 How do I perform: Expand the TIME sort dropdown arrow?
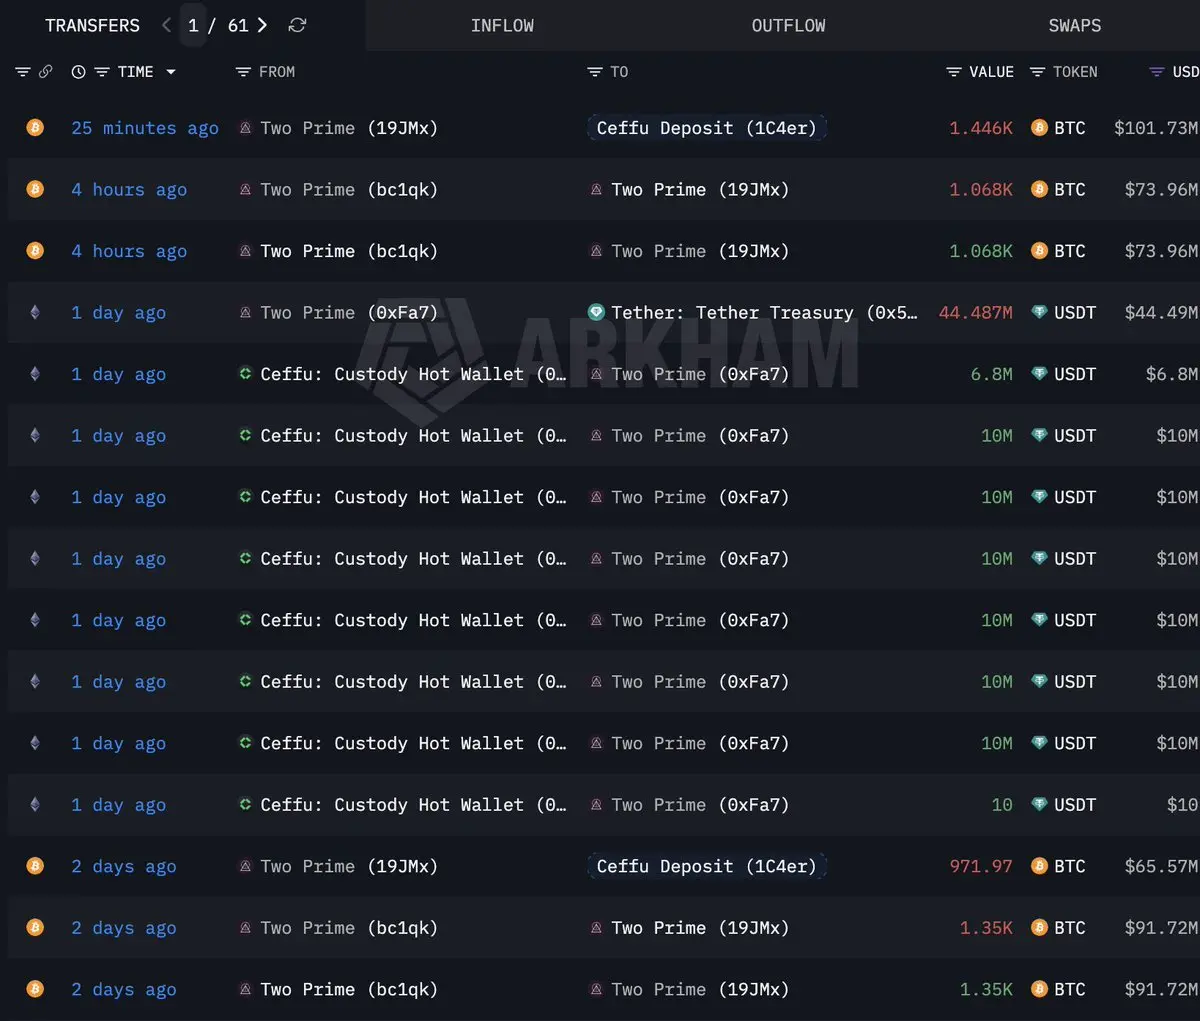pyautogui.click(x=171, y=72)
